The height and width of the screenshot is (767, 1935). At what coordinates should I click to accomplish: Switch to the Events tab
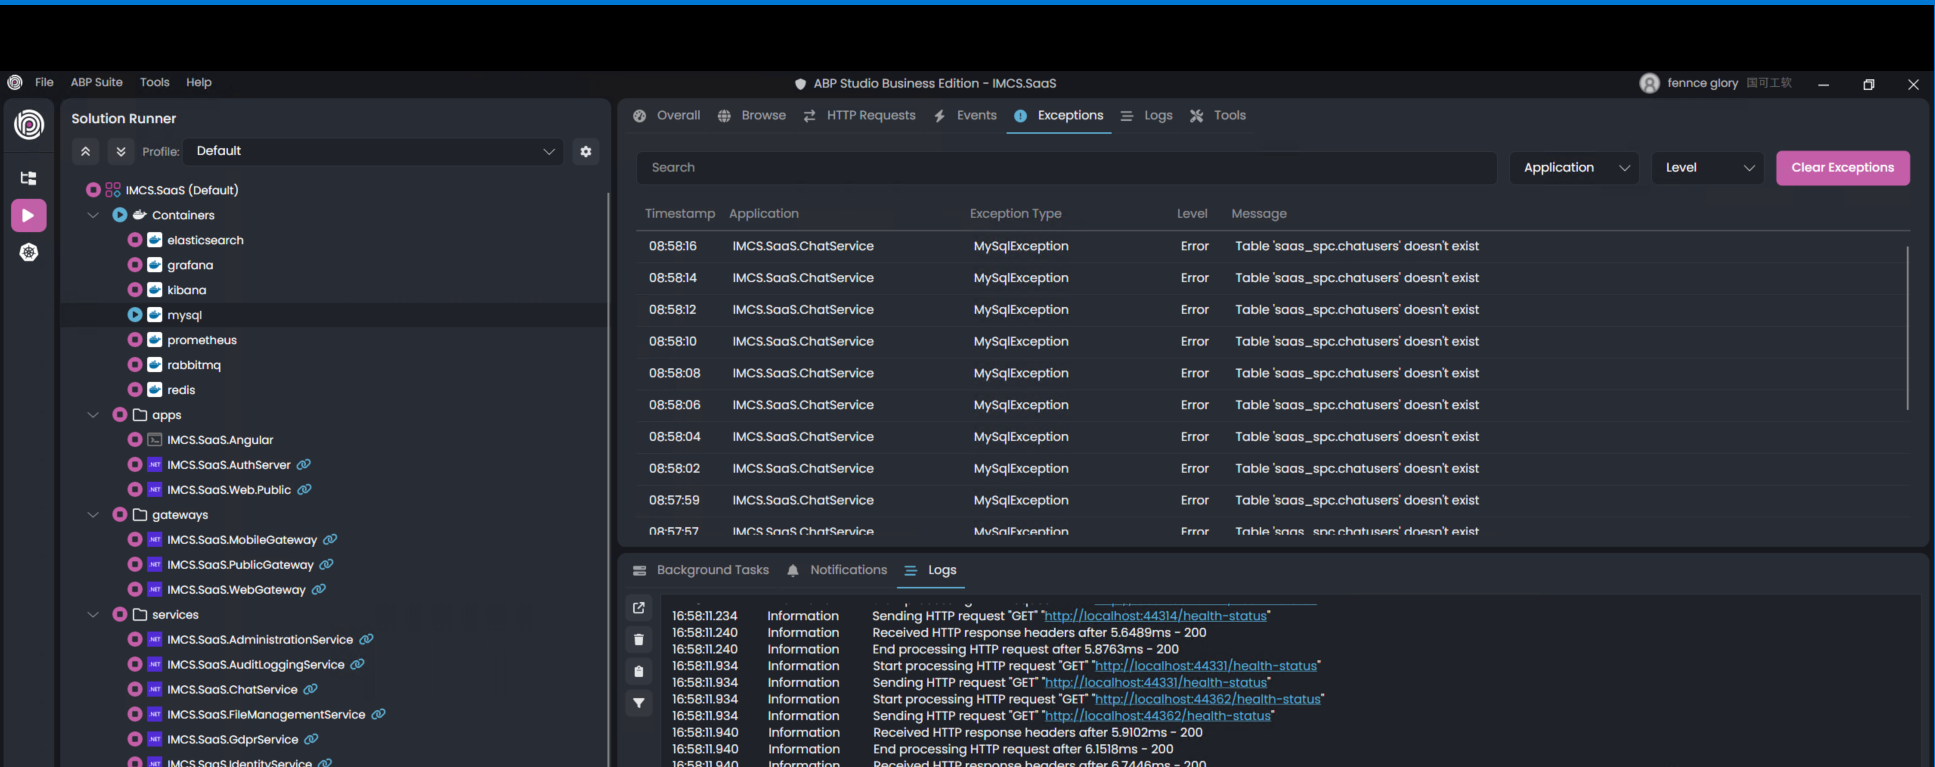(x=965, y=116)
